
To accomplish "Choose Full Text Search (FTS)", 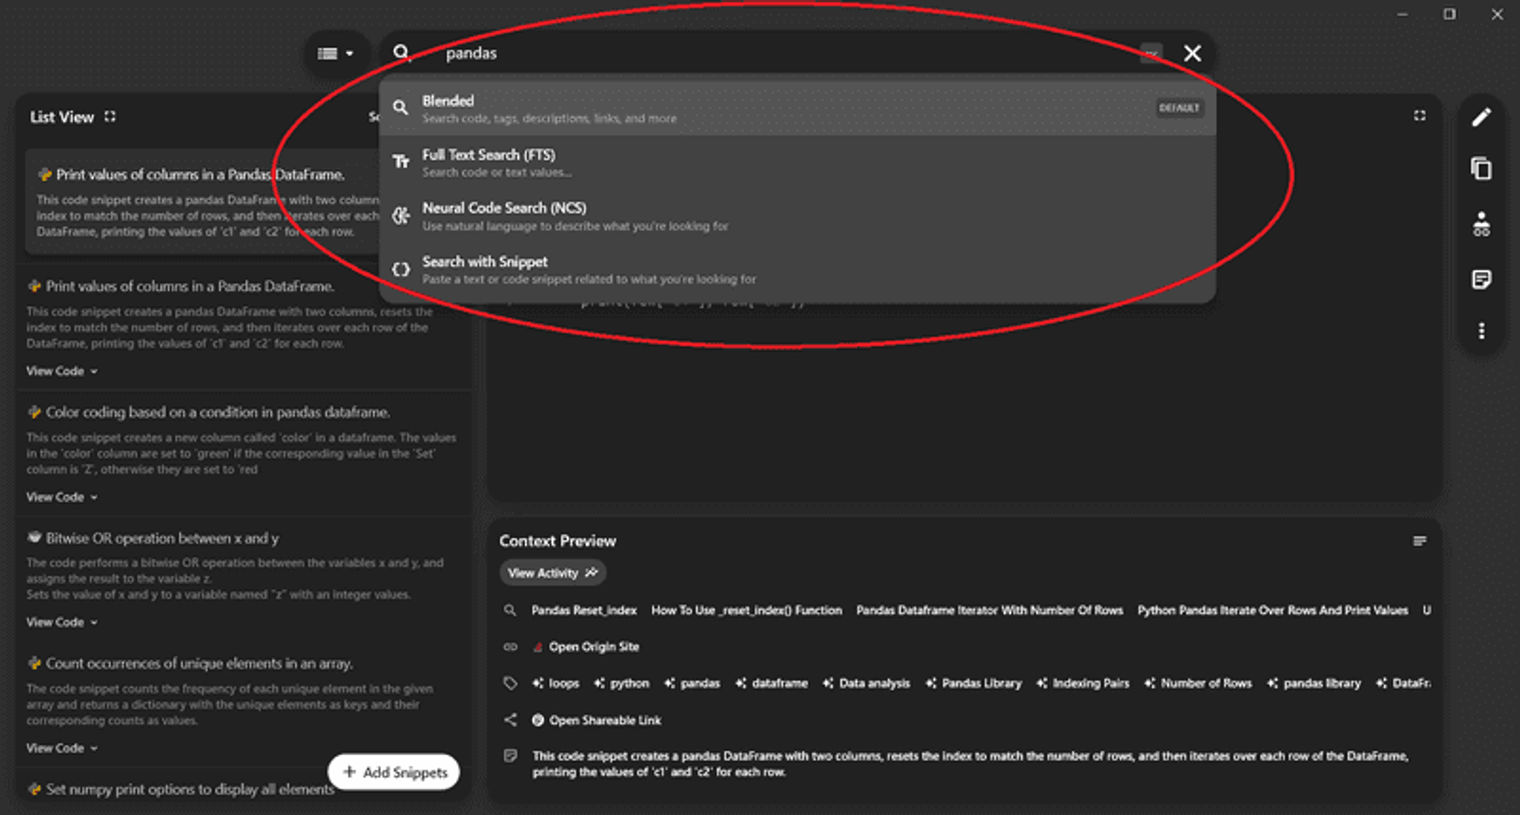I will point(797,162).
